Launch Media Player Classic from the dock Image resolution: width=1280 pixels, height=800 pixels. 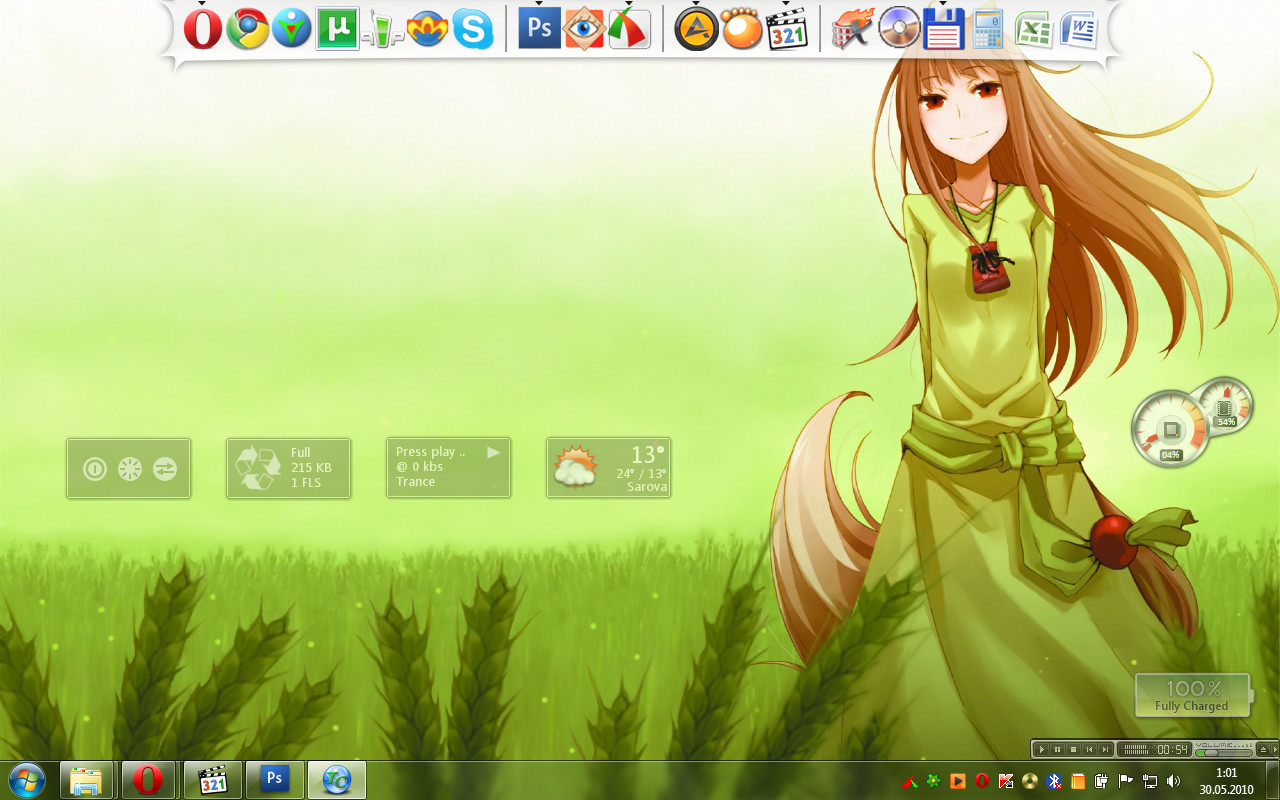pyautogui.click(x=786, y=29)
